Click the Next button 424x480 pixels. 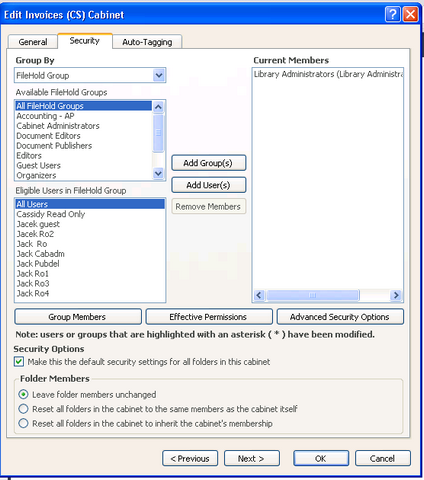pos(252,459)
